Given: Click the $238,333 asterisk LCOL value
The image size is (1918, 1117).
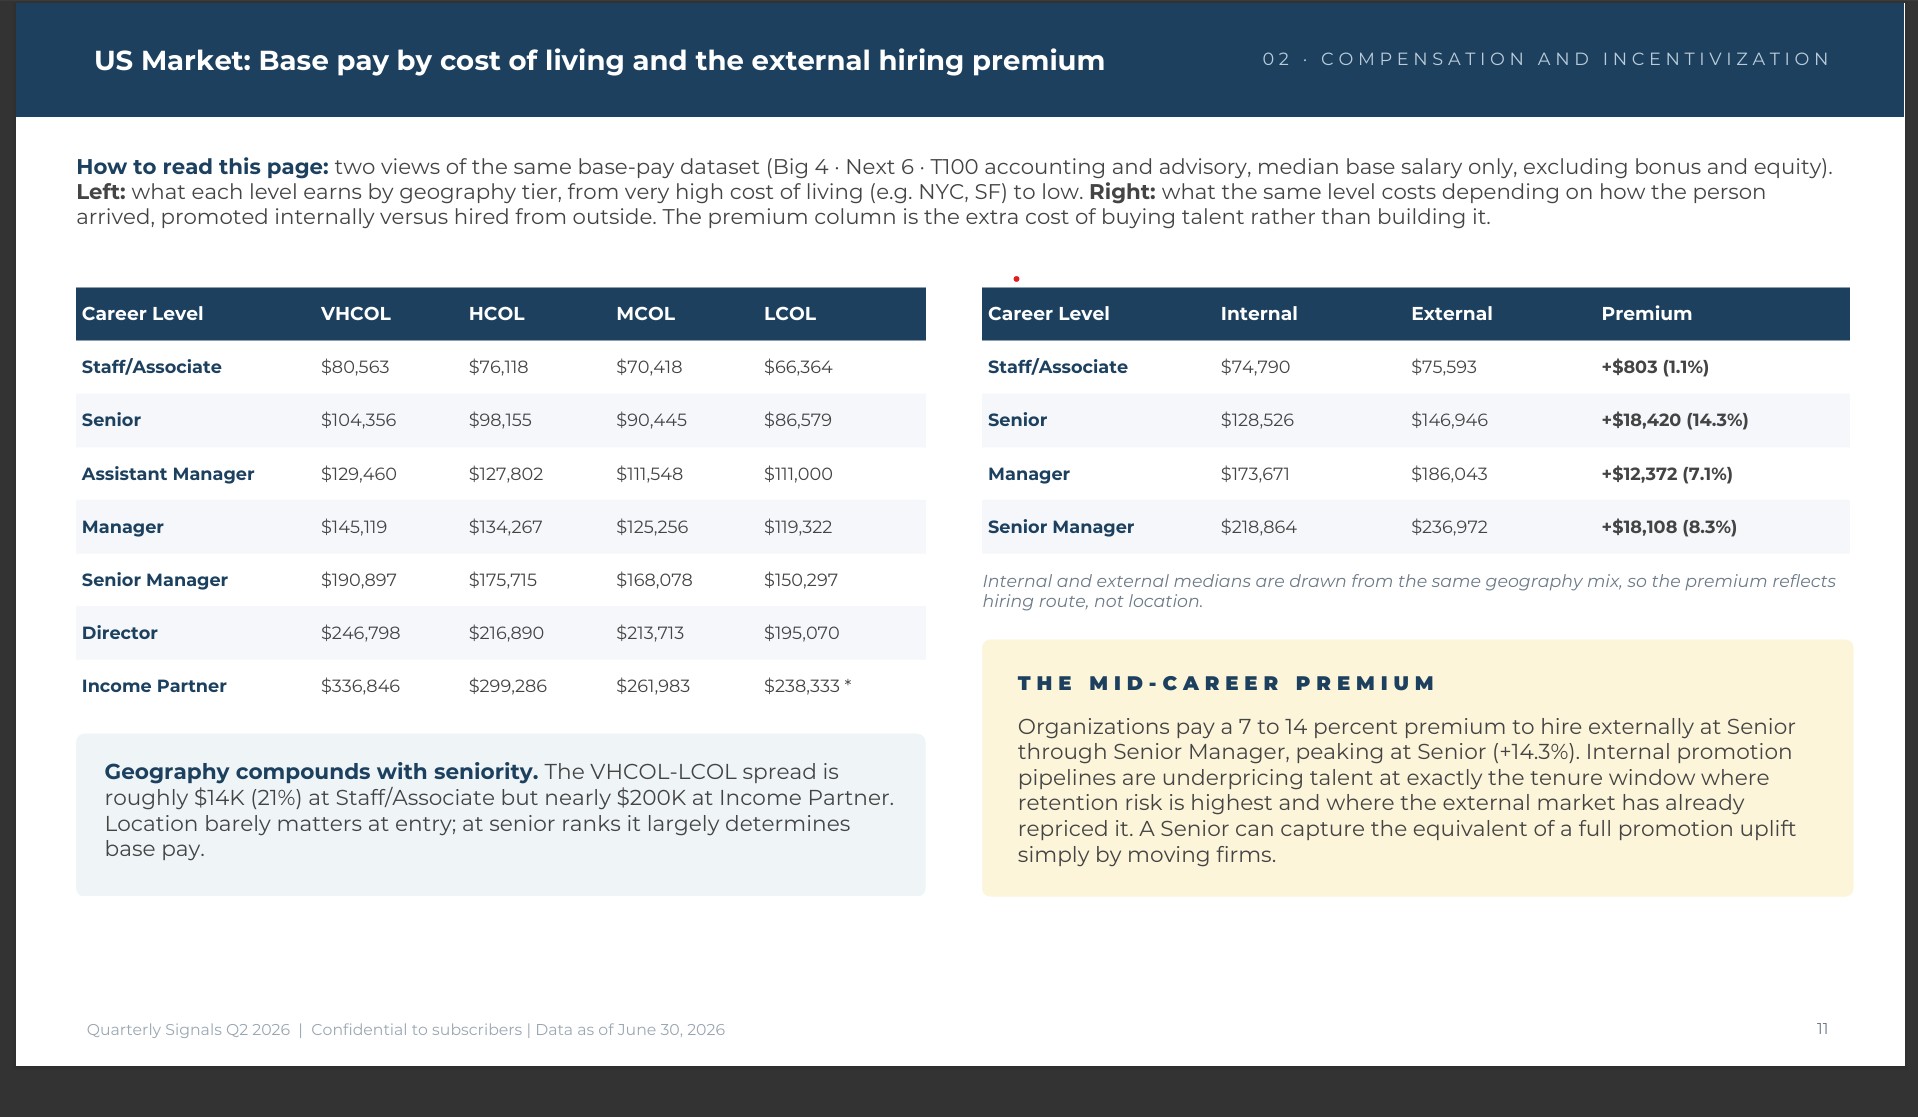Looking at the screenshot, I should [x=807, y=686].
